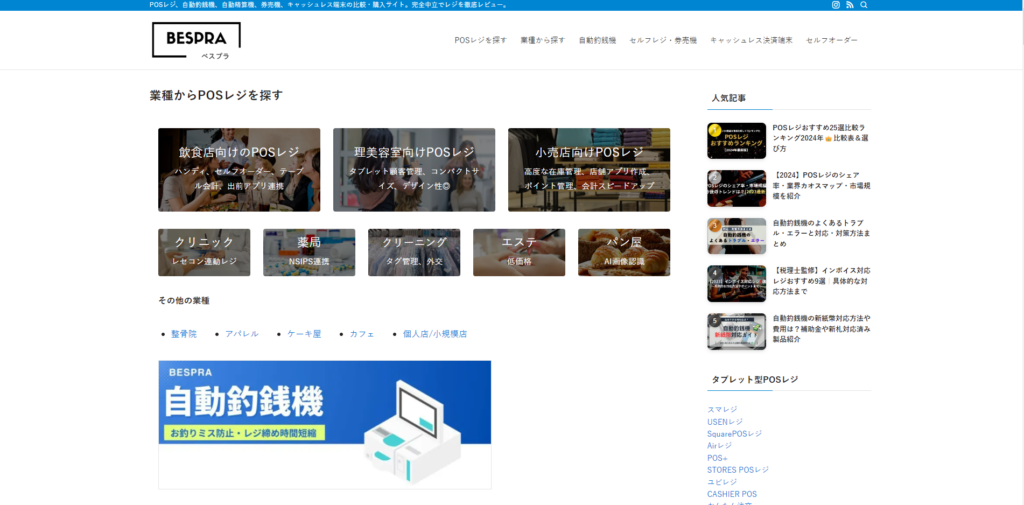This screenshot has width=1024, height=505.
Task: Follow the STORES POSレジ sidebar link
Action: click(738, 469)
